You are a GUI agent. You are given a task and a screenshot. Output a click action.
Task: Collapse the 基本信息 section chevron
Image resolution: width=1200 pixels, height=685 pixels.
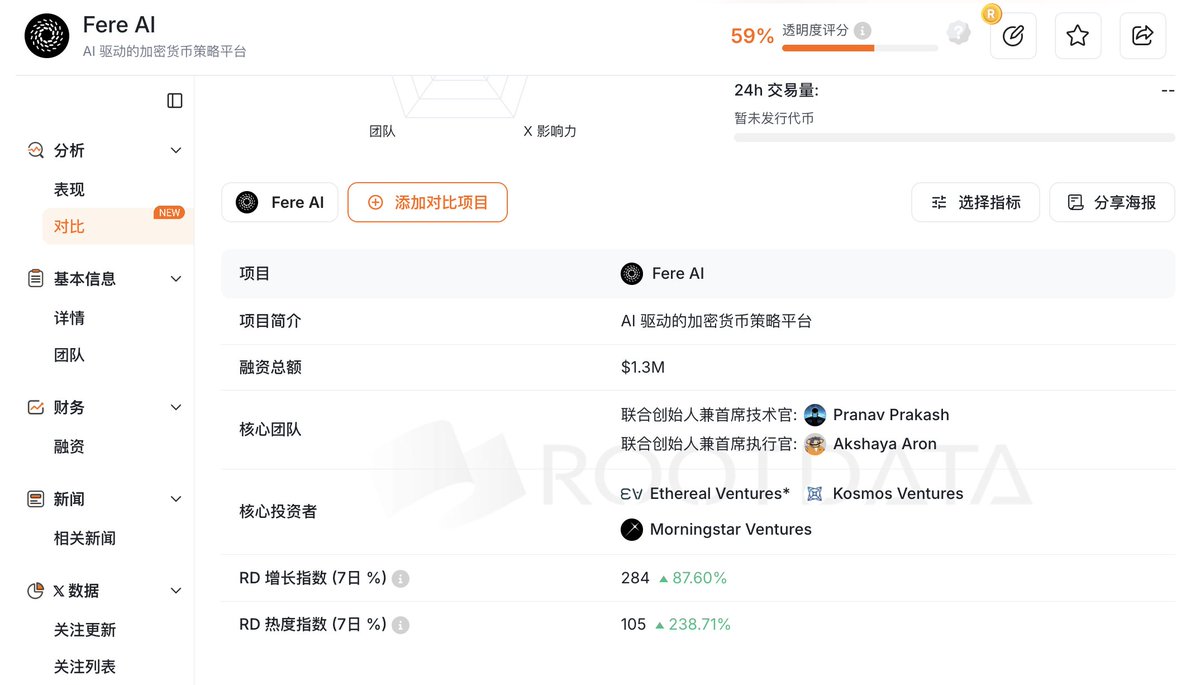[176, 279]
